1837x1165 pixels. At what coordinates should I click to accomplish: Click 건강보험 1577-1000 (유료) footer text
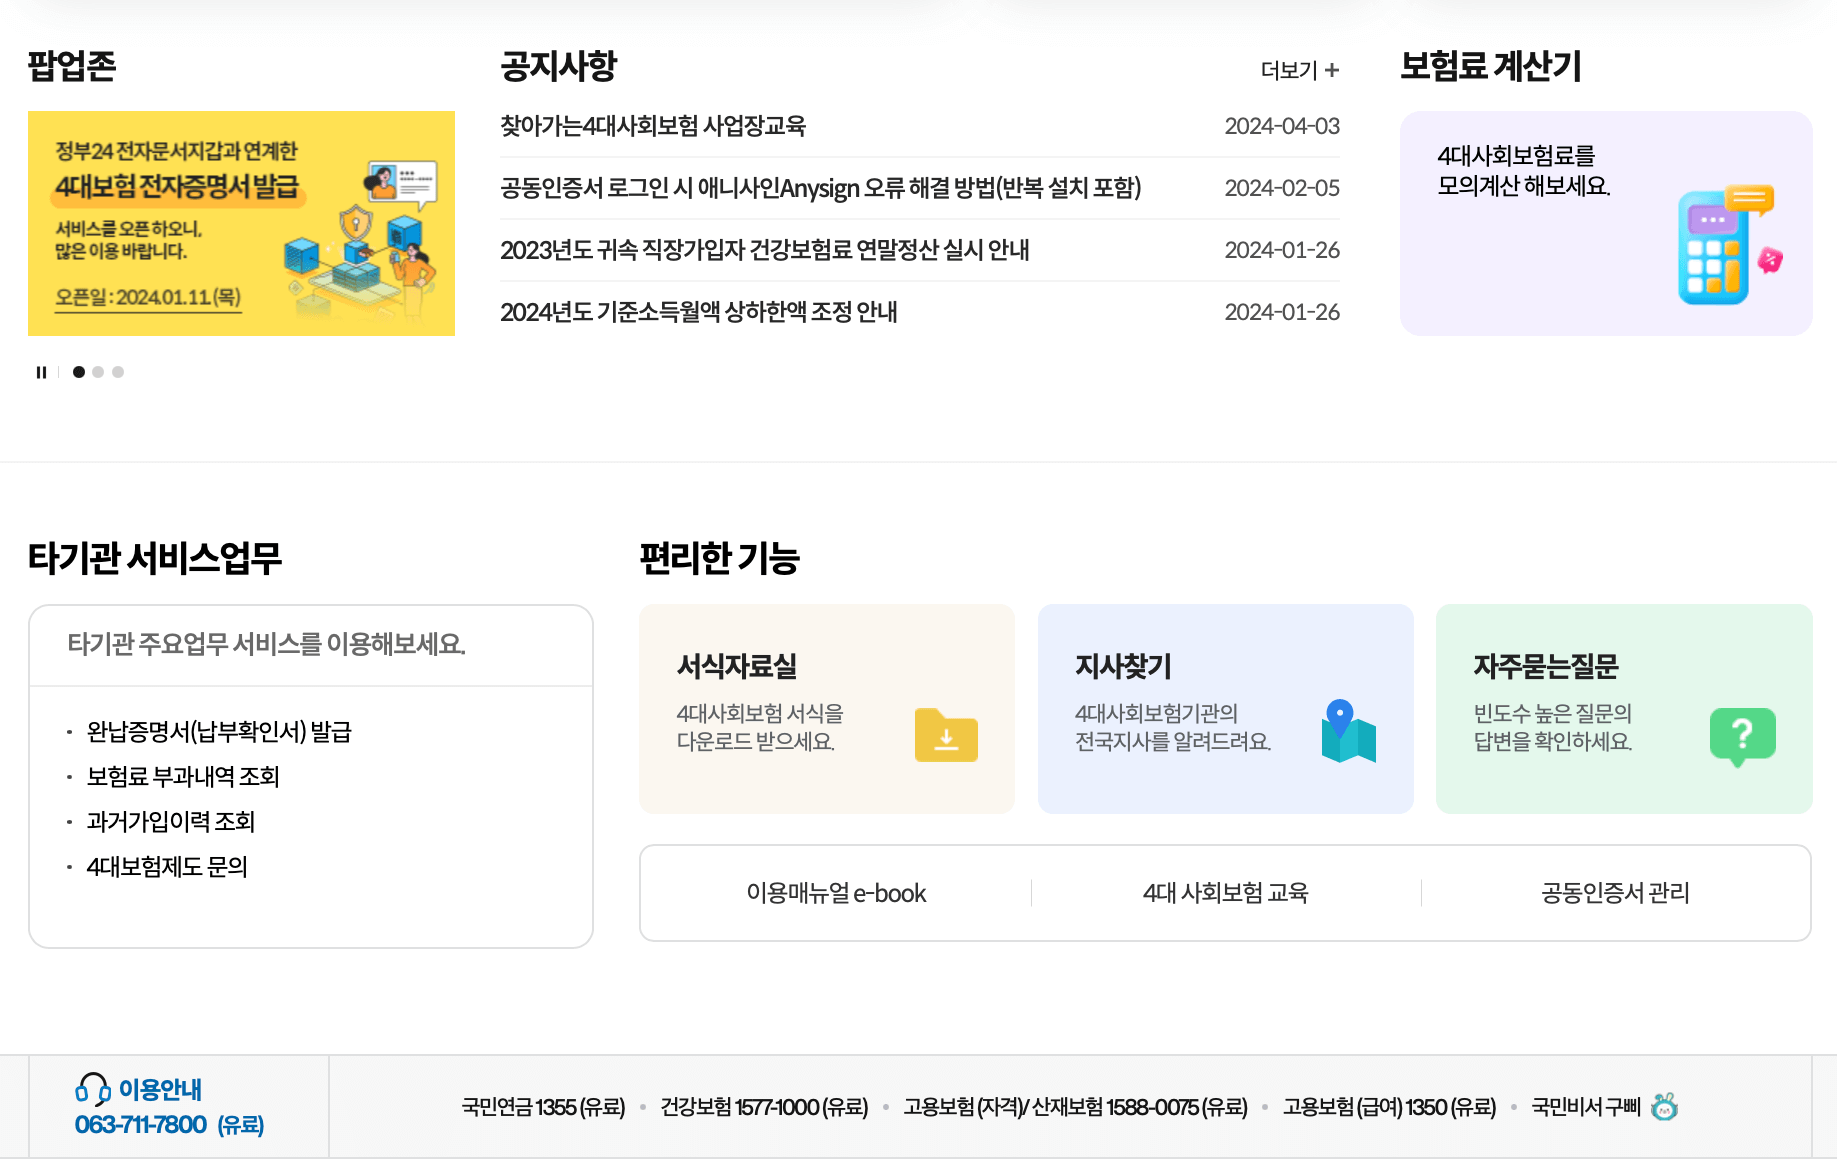(764, 1107)
